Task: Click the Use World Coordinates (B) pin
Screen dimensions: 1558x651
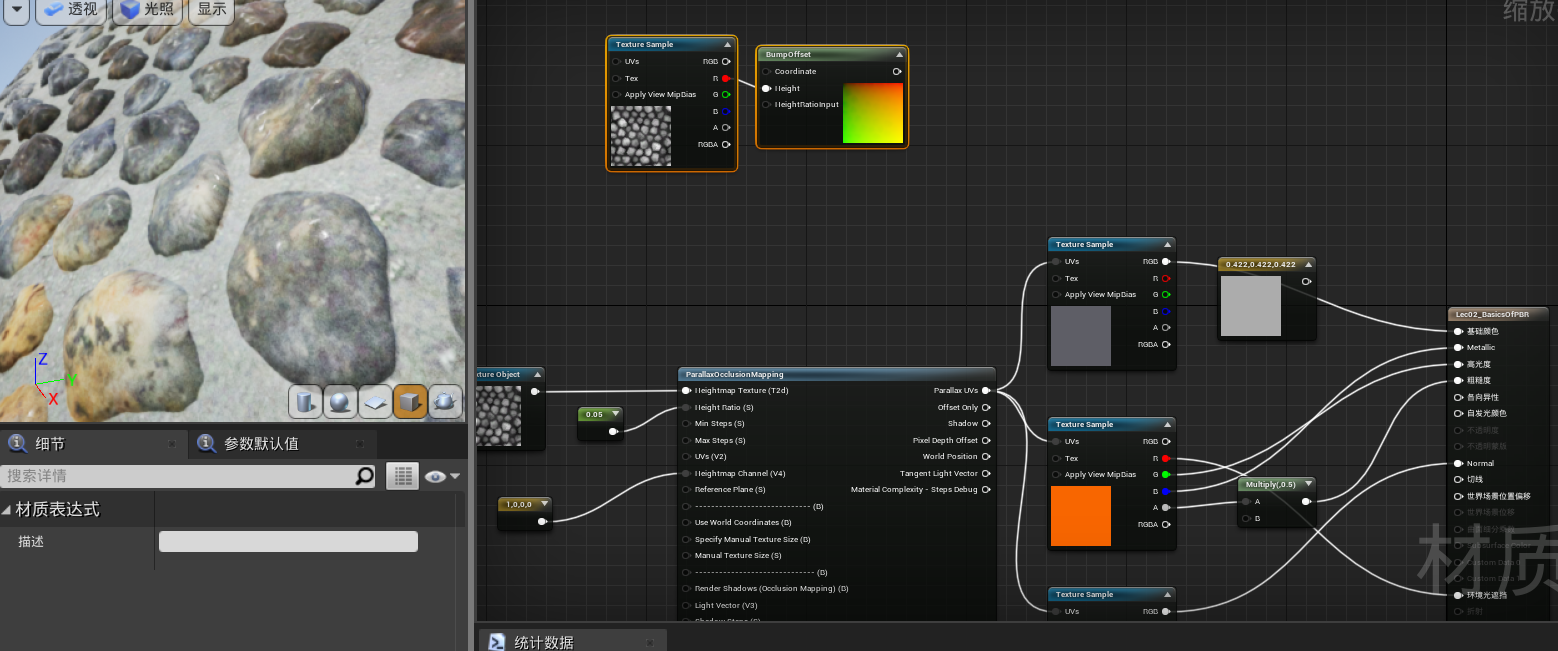Action: [x=686, y=522]
